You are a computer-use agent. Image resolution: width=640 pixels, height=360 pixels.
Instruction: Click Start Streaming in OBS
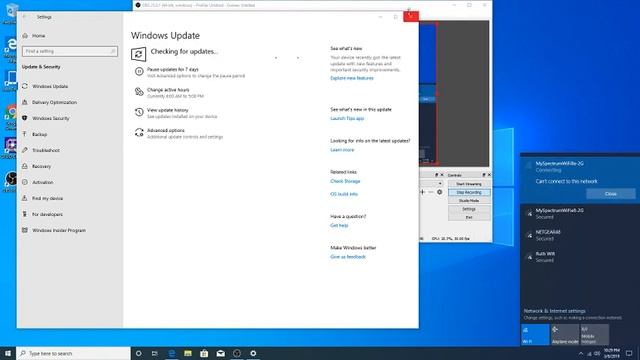pos(469,184)
